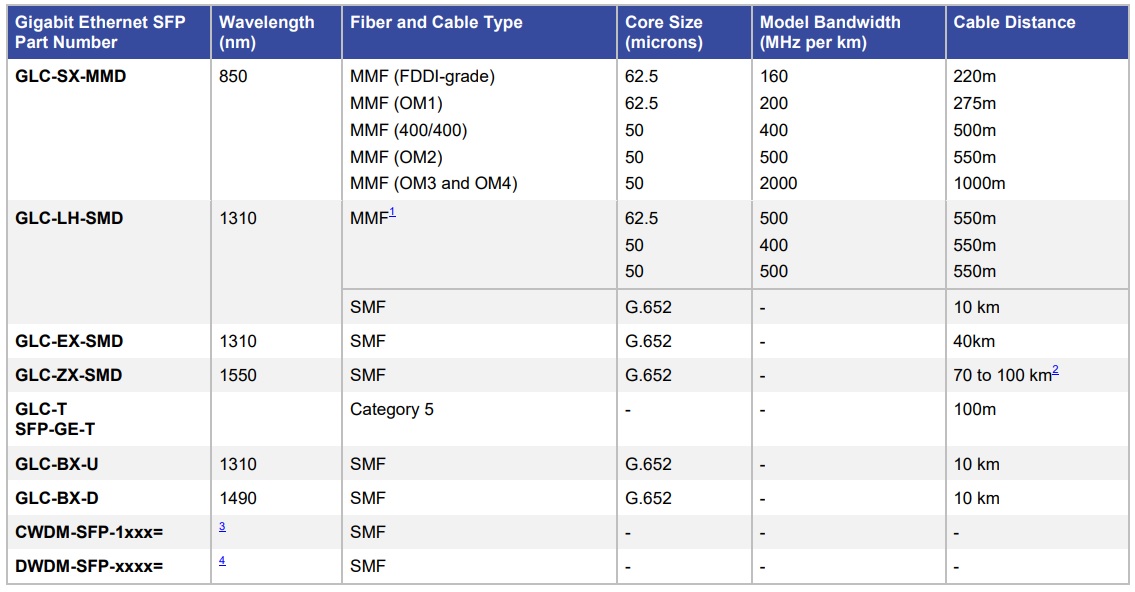Select the GLC-SX-MMD part number

pyautogui.click(x=71, y=76)
